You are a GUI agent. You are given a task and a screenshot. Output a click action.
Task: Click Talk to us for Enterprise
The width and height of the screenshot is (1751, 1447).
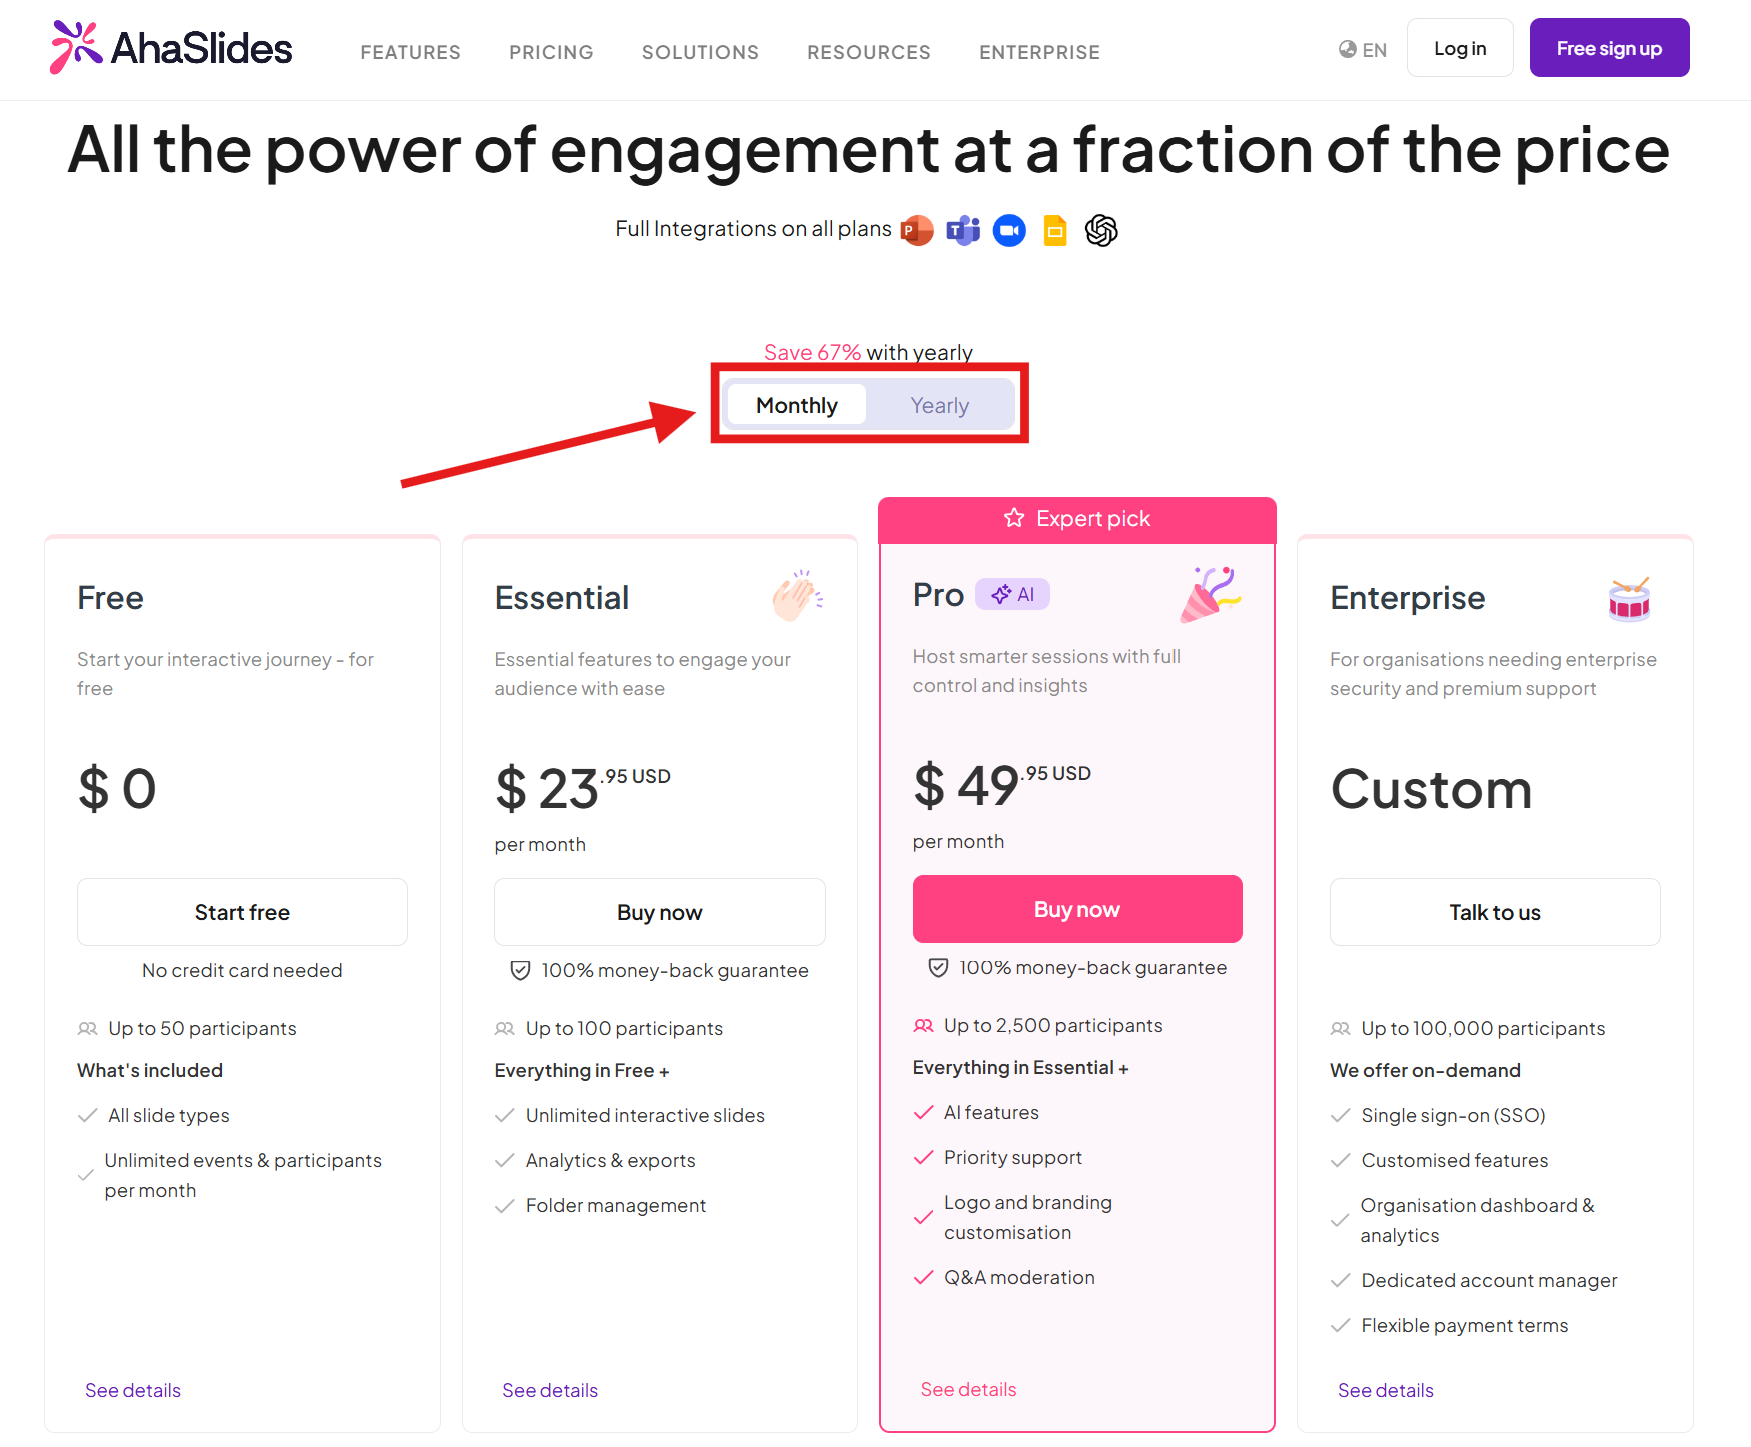point(1494,912)
